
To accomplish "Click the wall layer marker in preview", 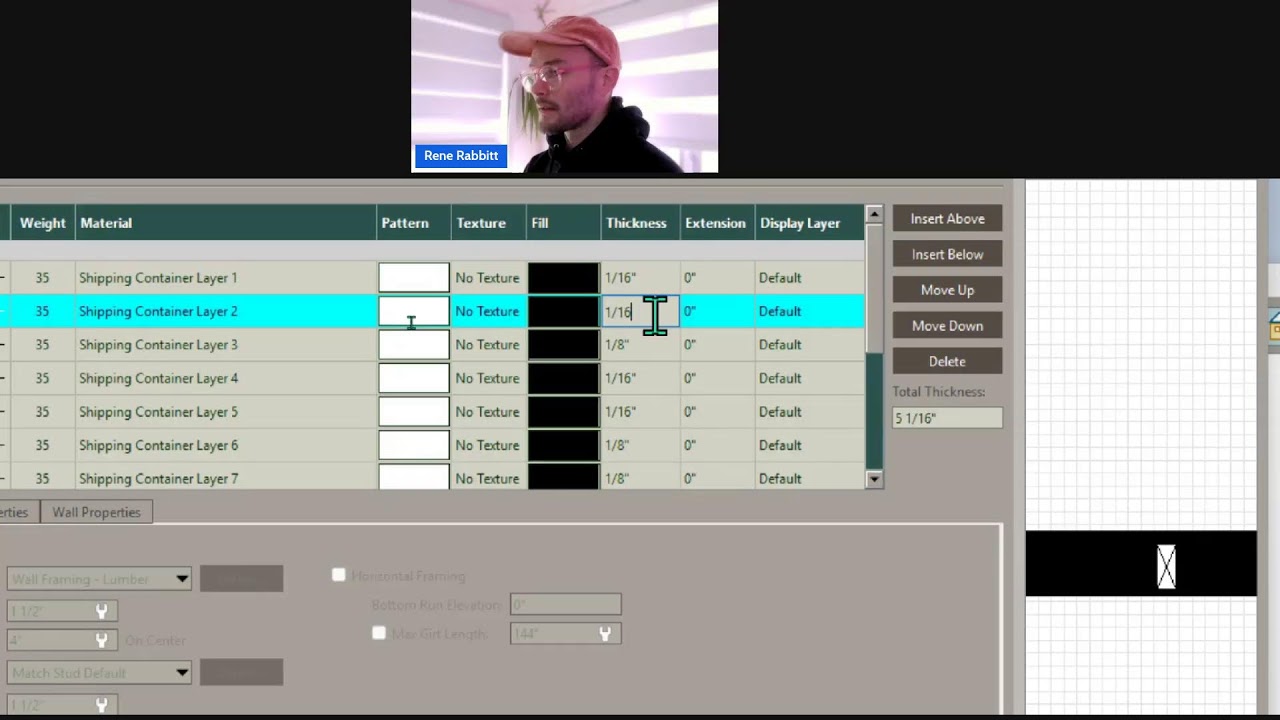I will (x=1166, y=567).
